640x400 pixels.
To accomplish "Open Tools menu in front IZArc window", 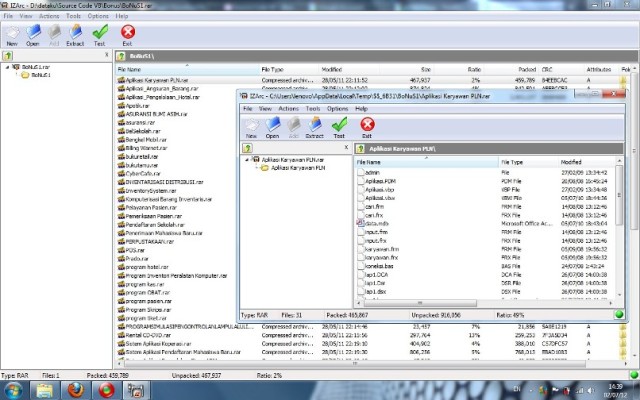I will [x=313, y=109].
